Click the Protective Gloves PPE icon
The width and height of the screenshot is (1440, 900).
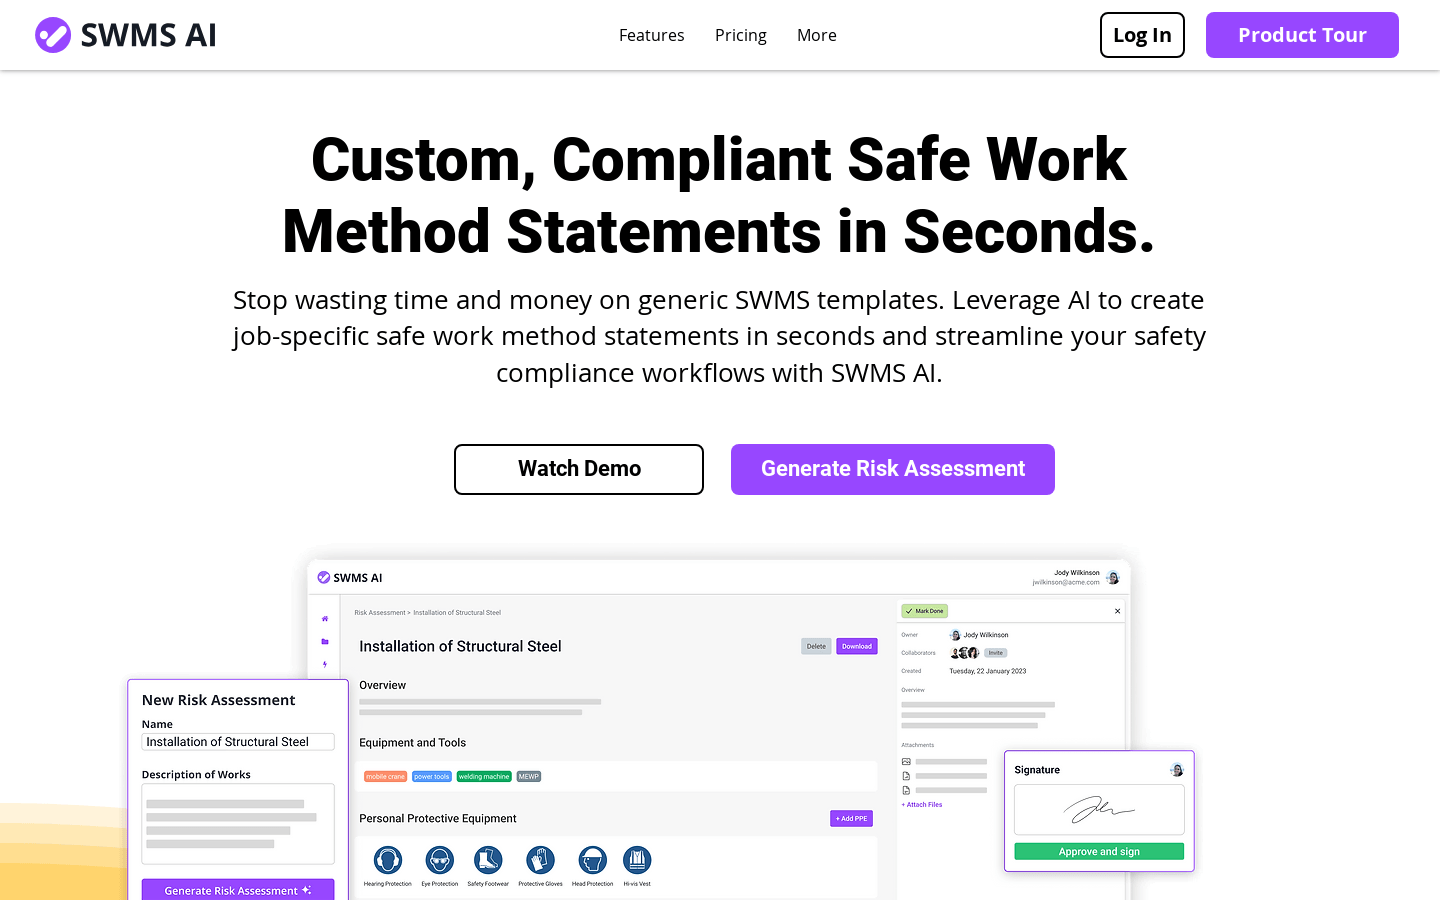pos(540,860)
